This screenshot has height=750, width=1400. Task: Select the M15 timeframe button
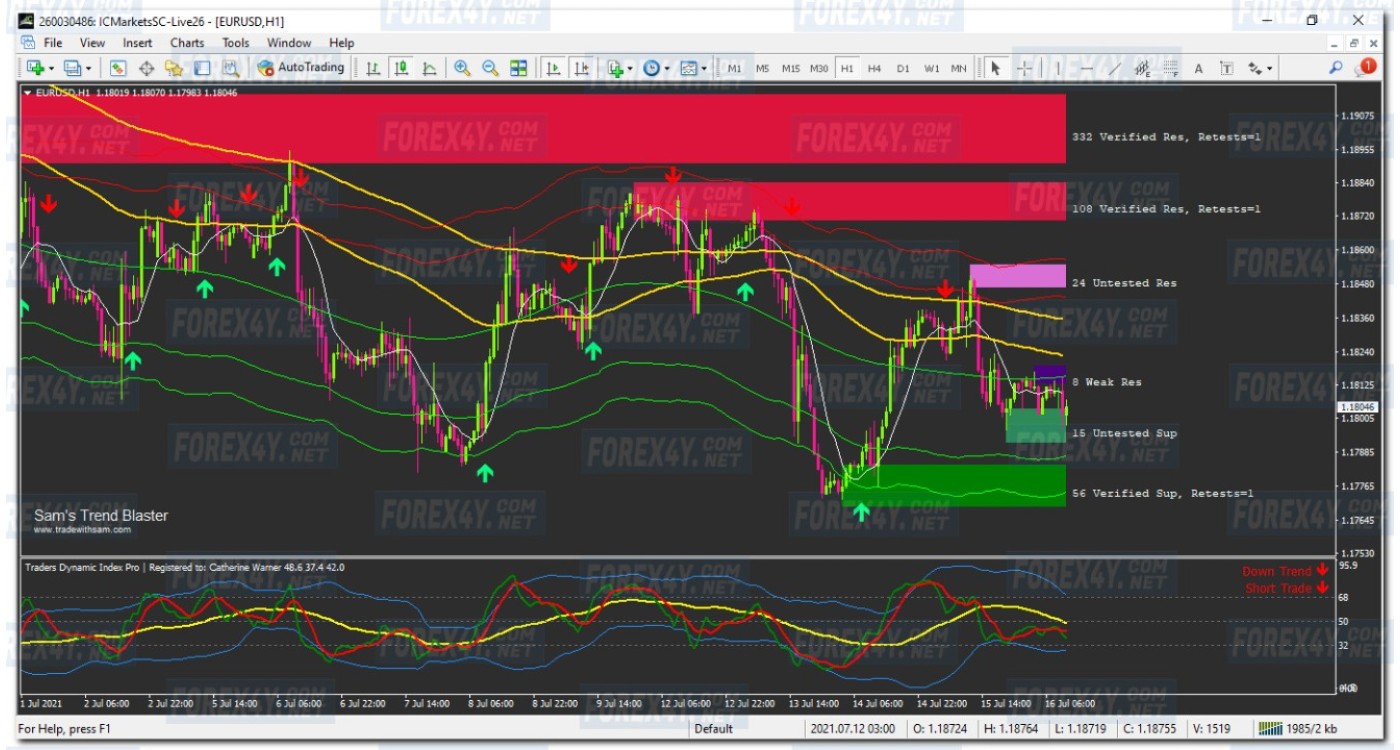point(790,68)
